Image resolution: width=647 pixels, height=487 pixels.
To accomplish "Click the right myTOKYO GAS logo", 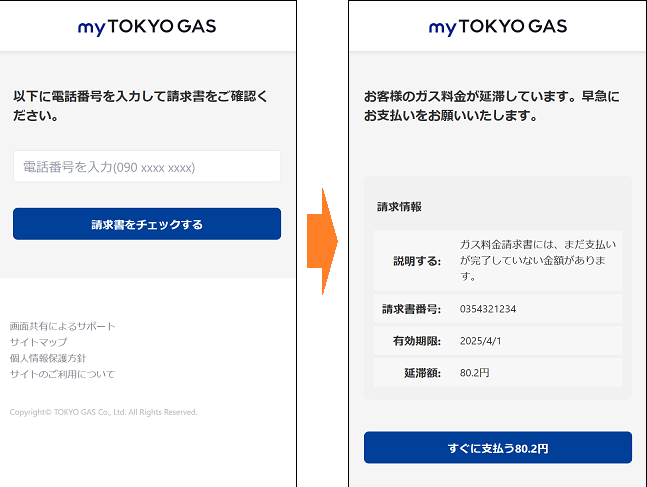I will [x=498, y=27].
